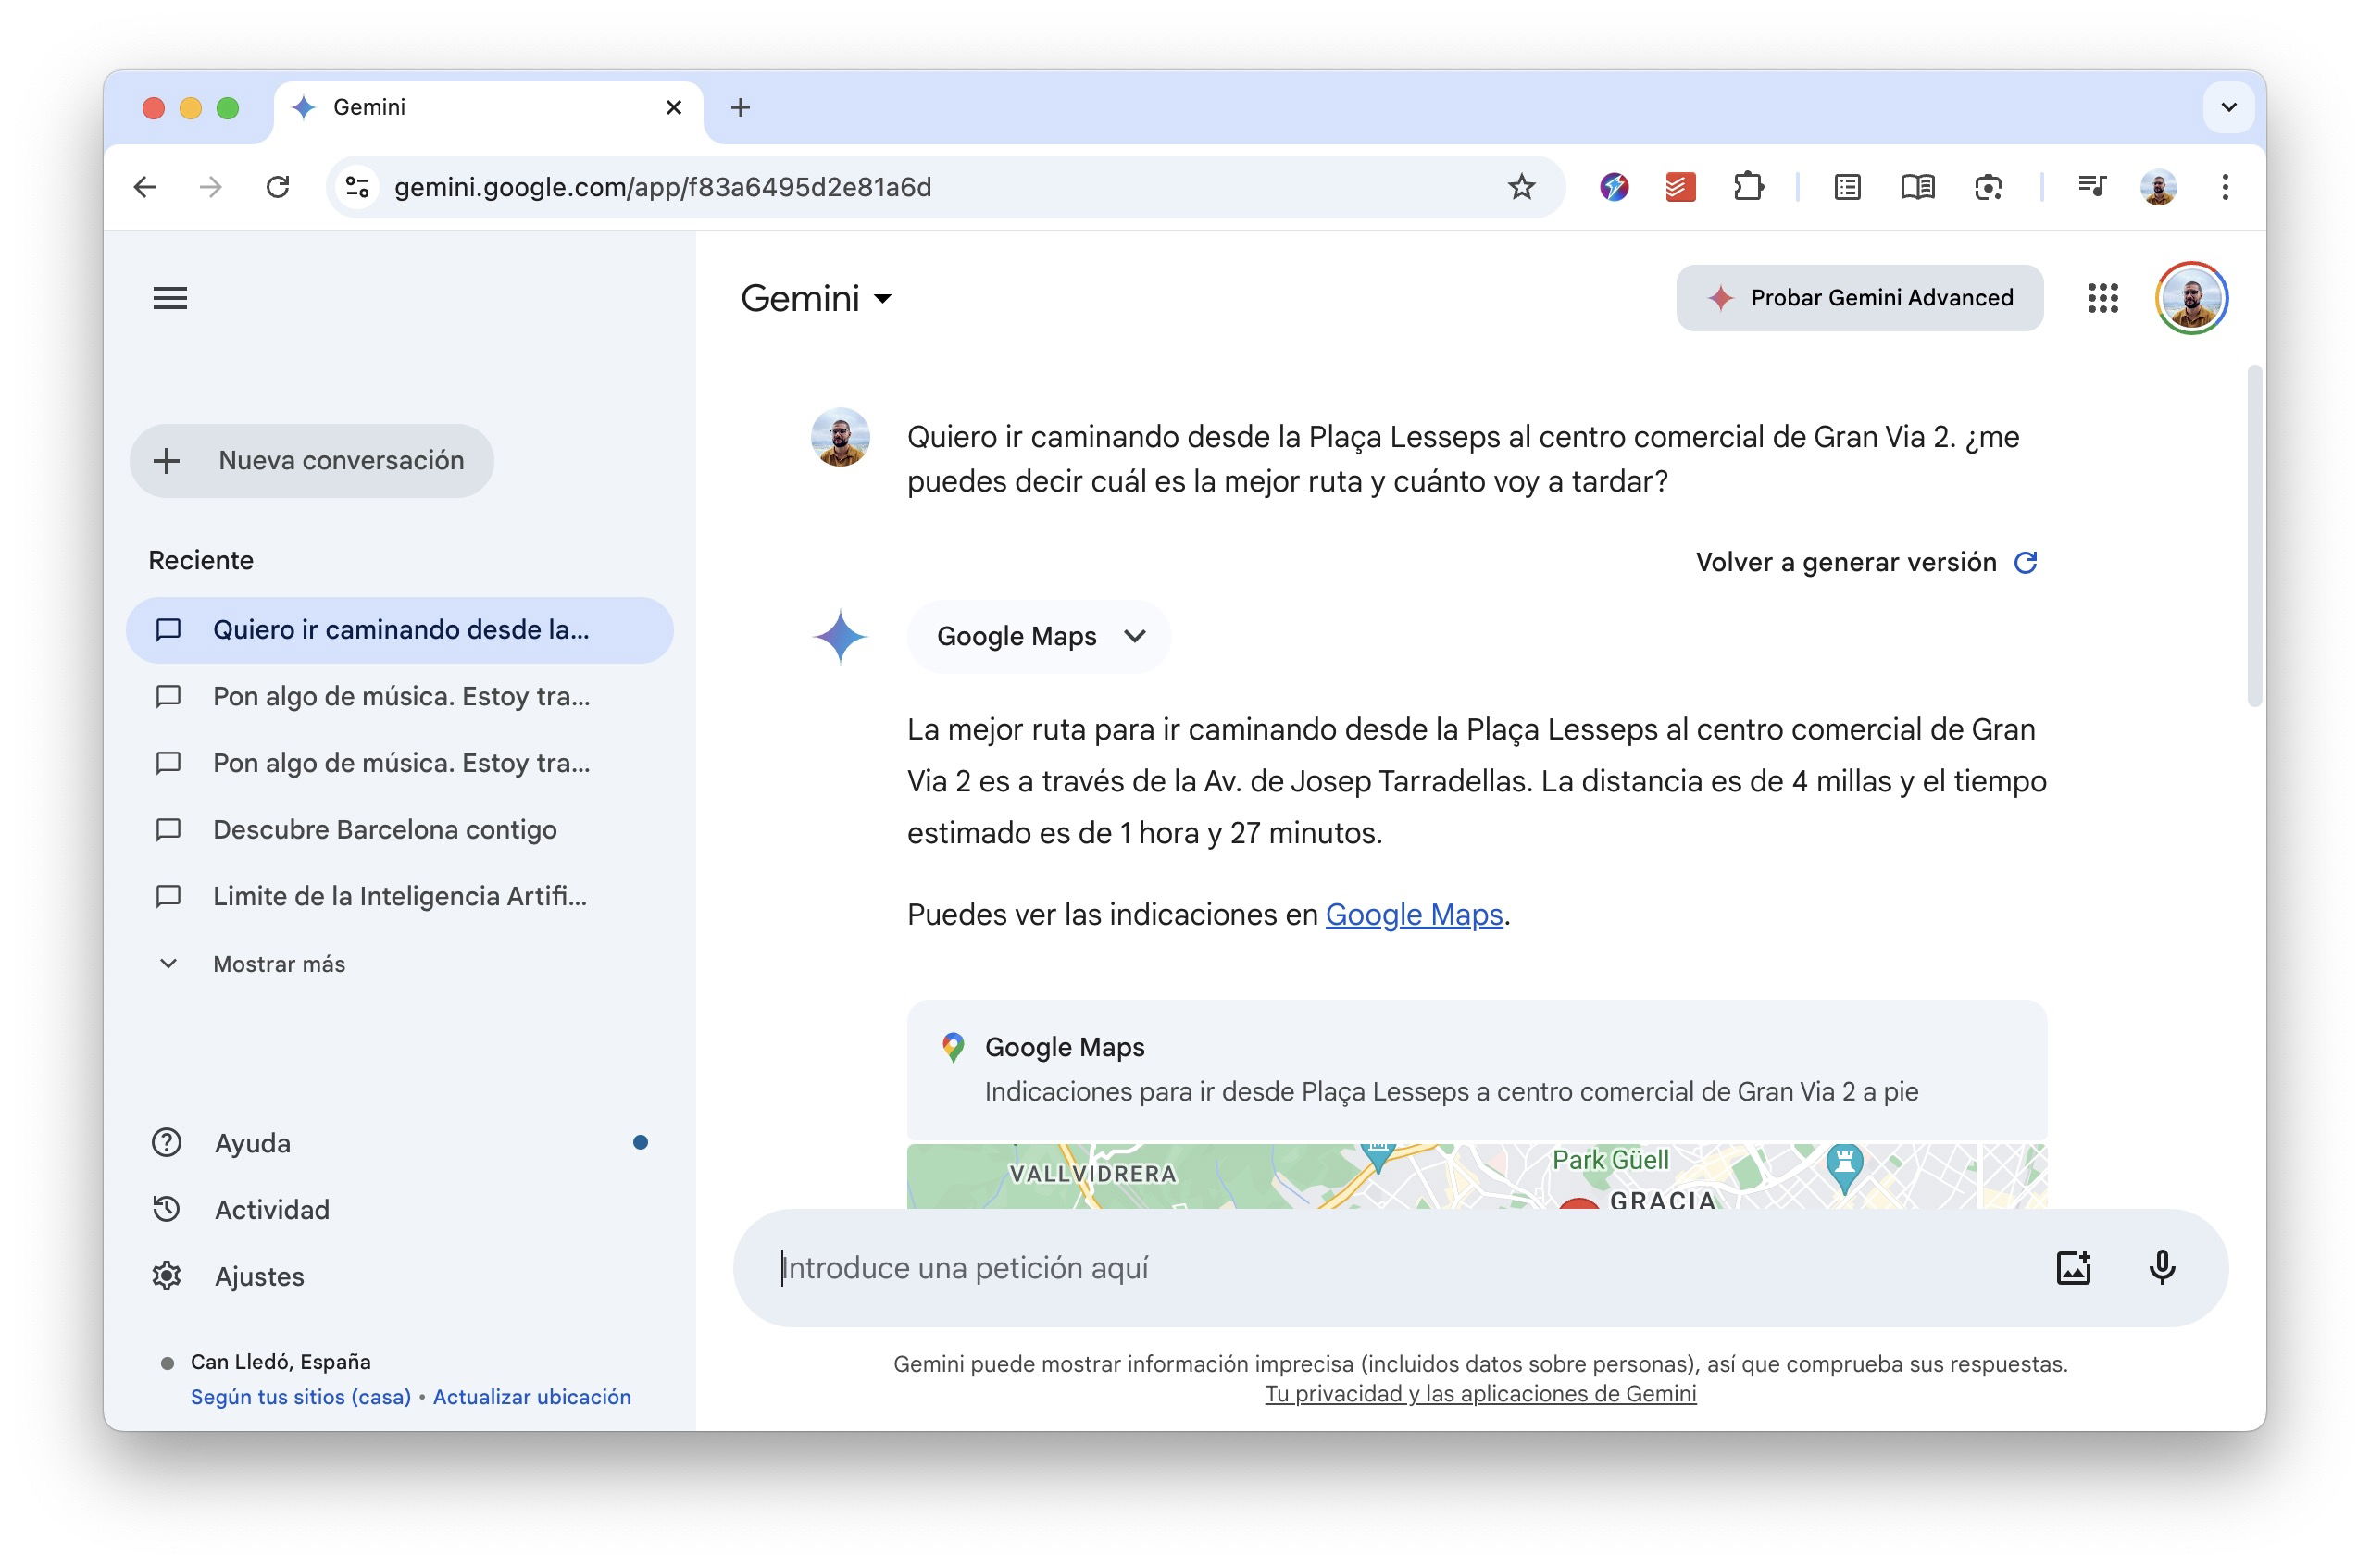Screen dimensions: 2370x1568
Task: Open the Todoist red extension icon
Action: [1680, 187]
